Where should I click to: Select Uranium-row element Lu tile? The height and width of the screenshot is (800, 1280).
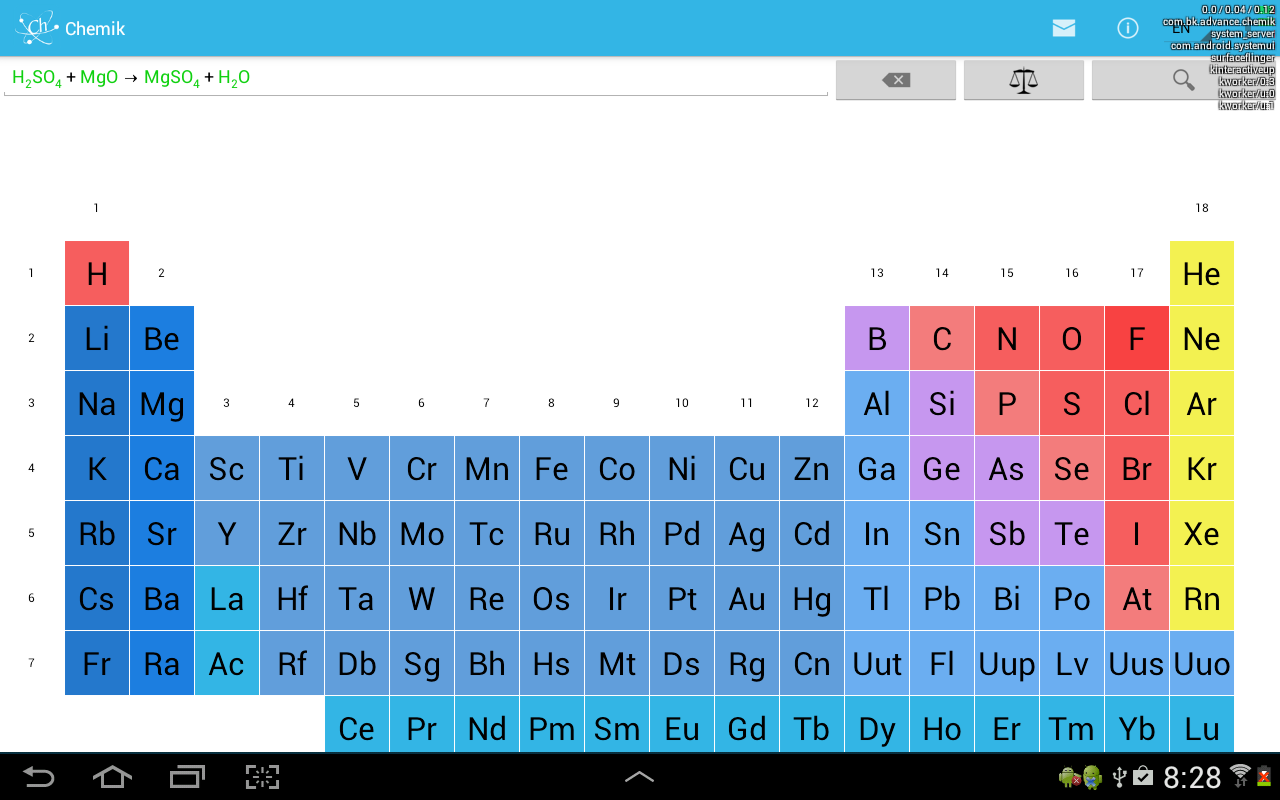1201,728
